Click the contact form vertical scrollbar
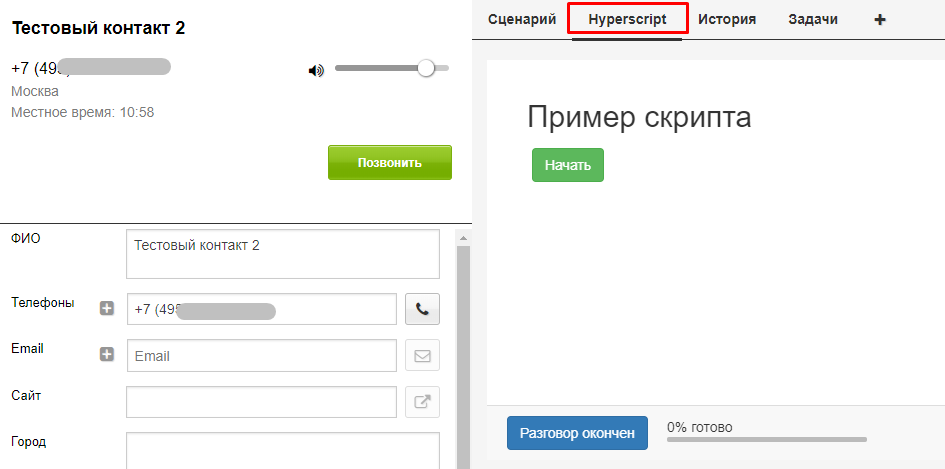Image resolution: width=945 pixels, height=469 pixels. (x=462, y=350)
